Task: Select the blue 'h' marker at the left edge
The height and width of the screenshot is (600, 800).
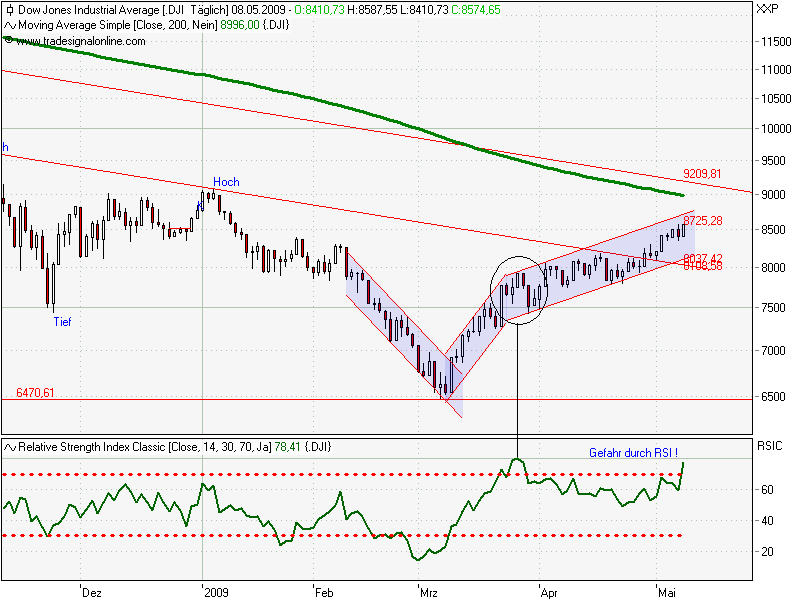Action: click(x=5, y=147)
